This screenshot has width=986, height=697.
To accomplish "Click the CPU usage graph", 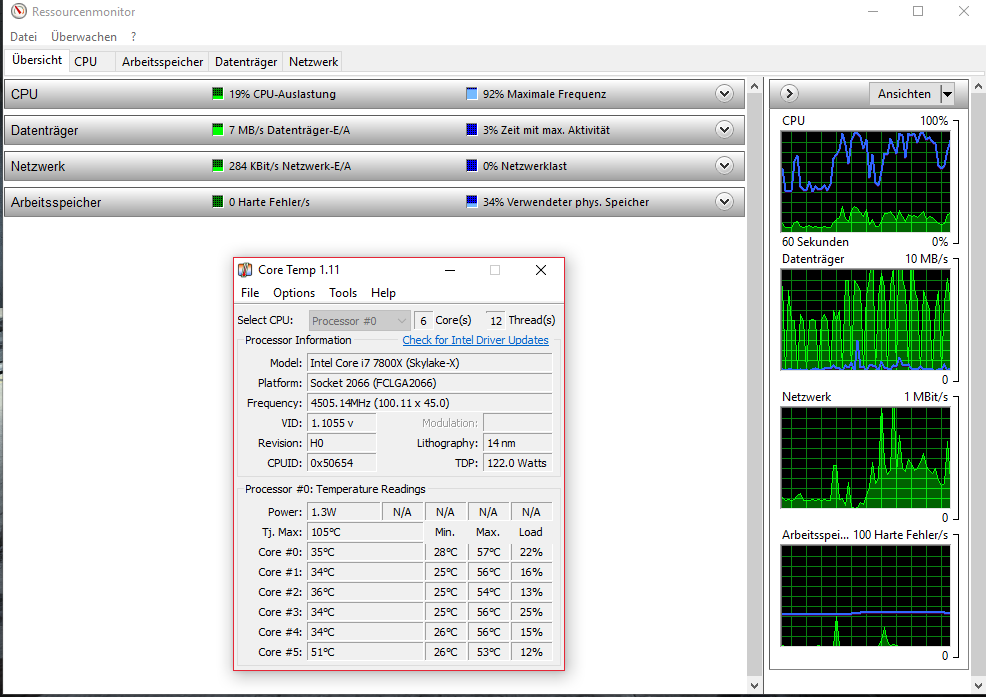I will point(865,181).
